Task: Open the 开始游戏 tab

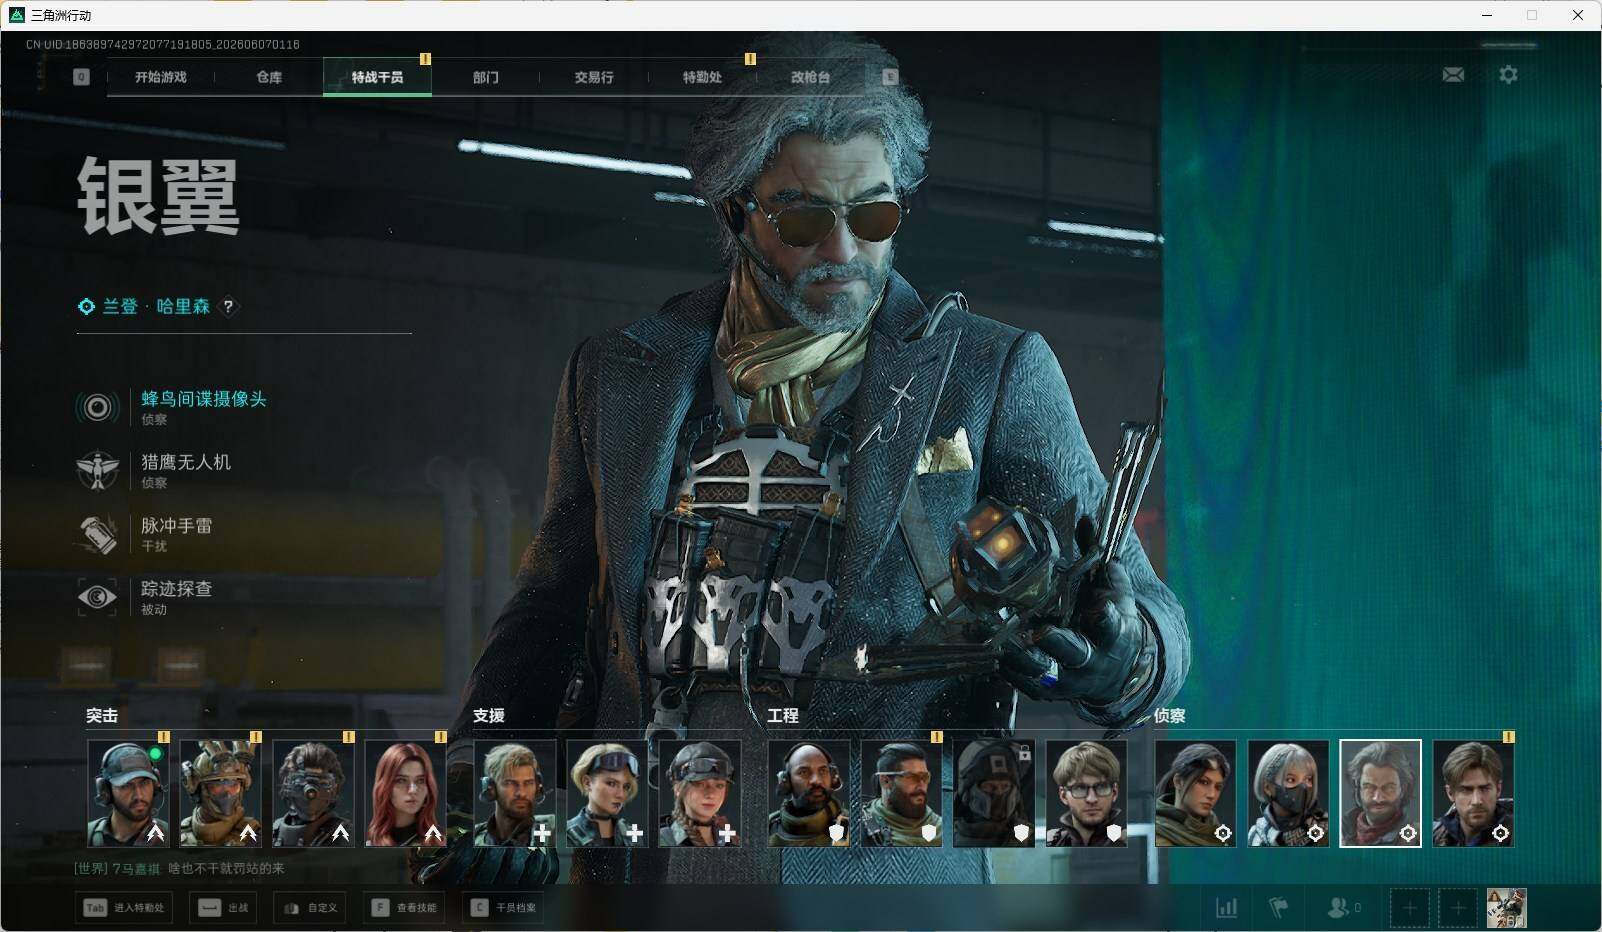Action: coord(161,77)
